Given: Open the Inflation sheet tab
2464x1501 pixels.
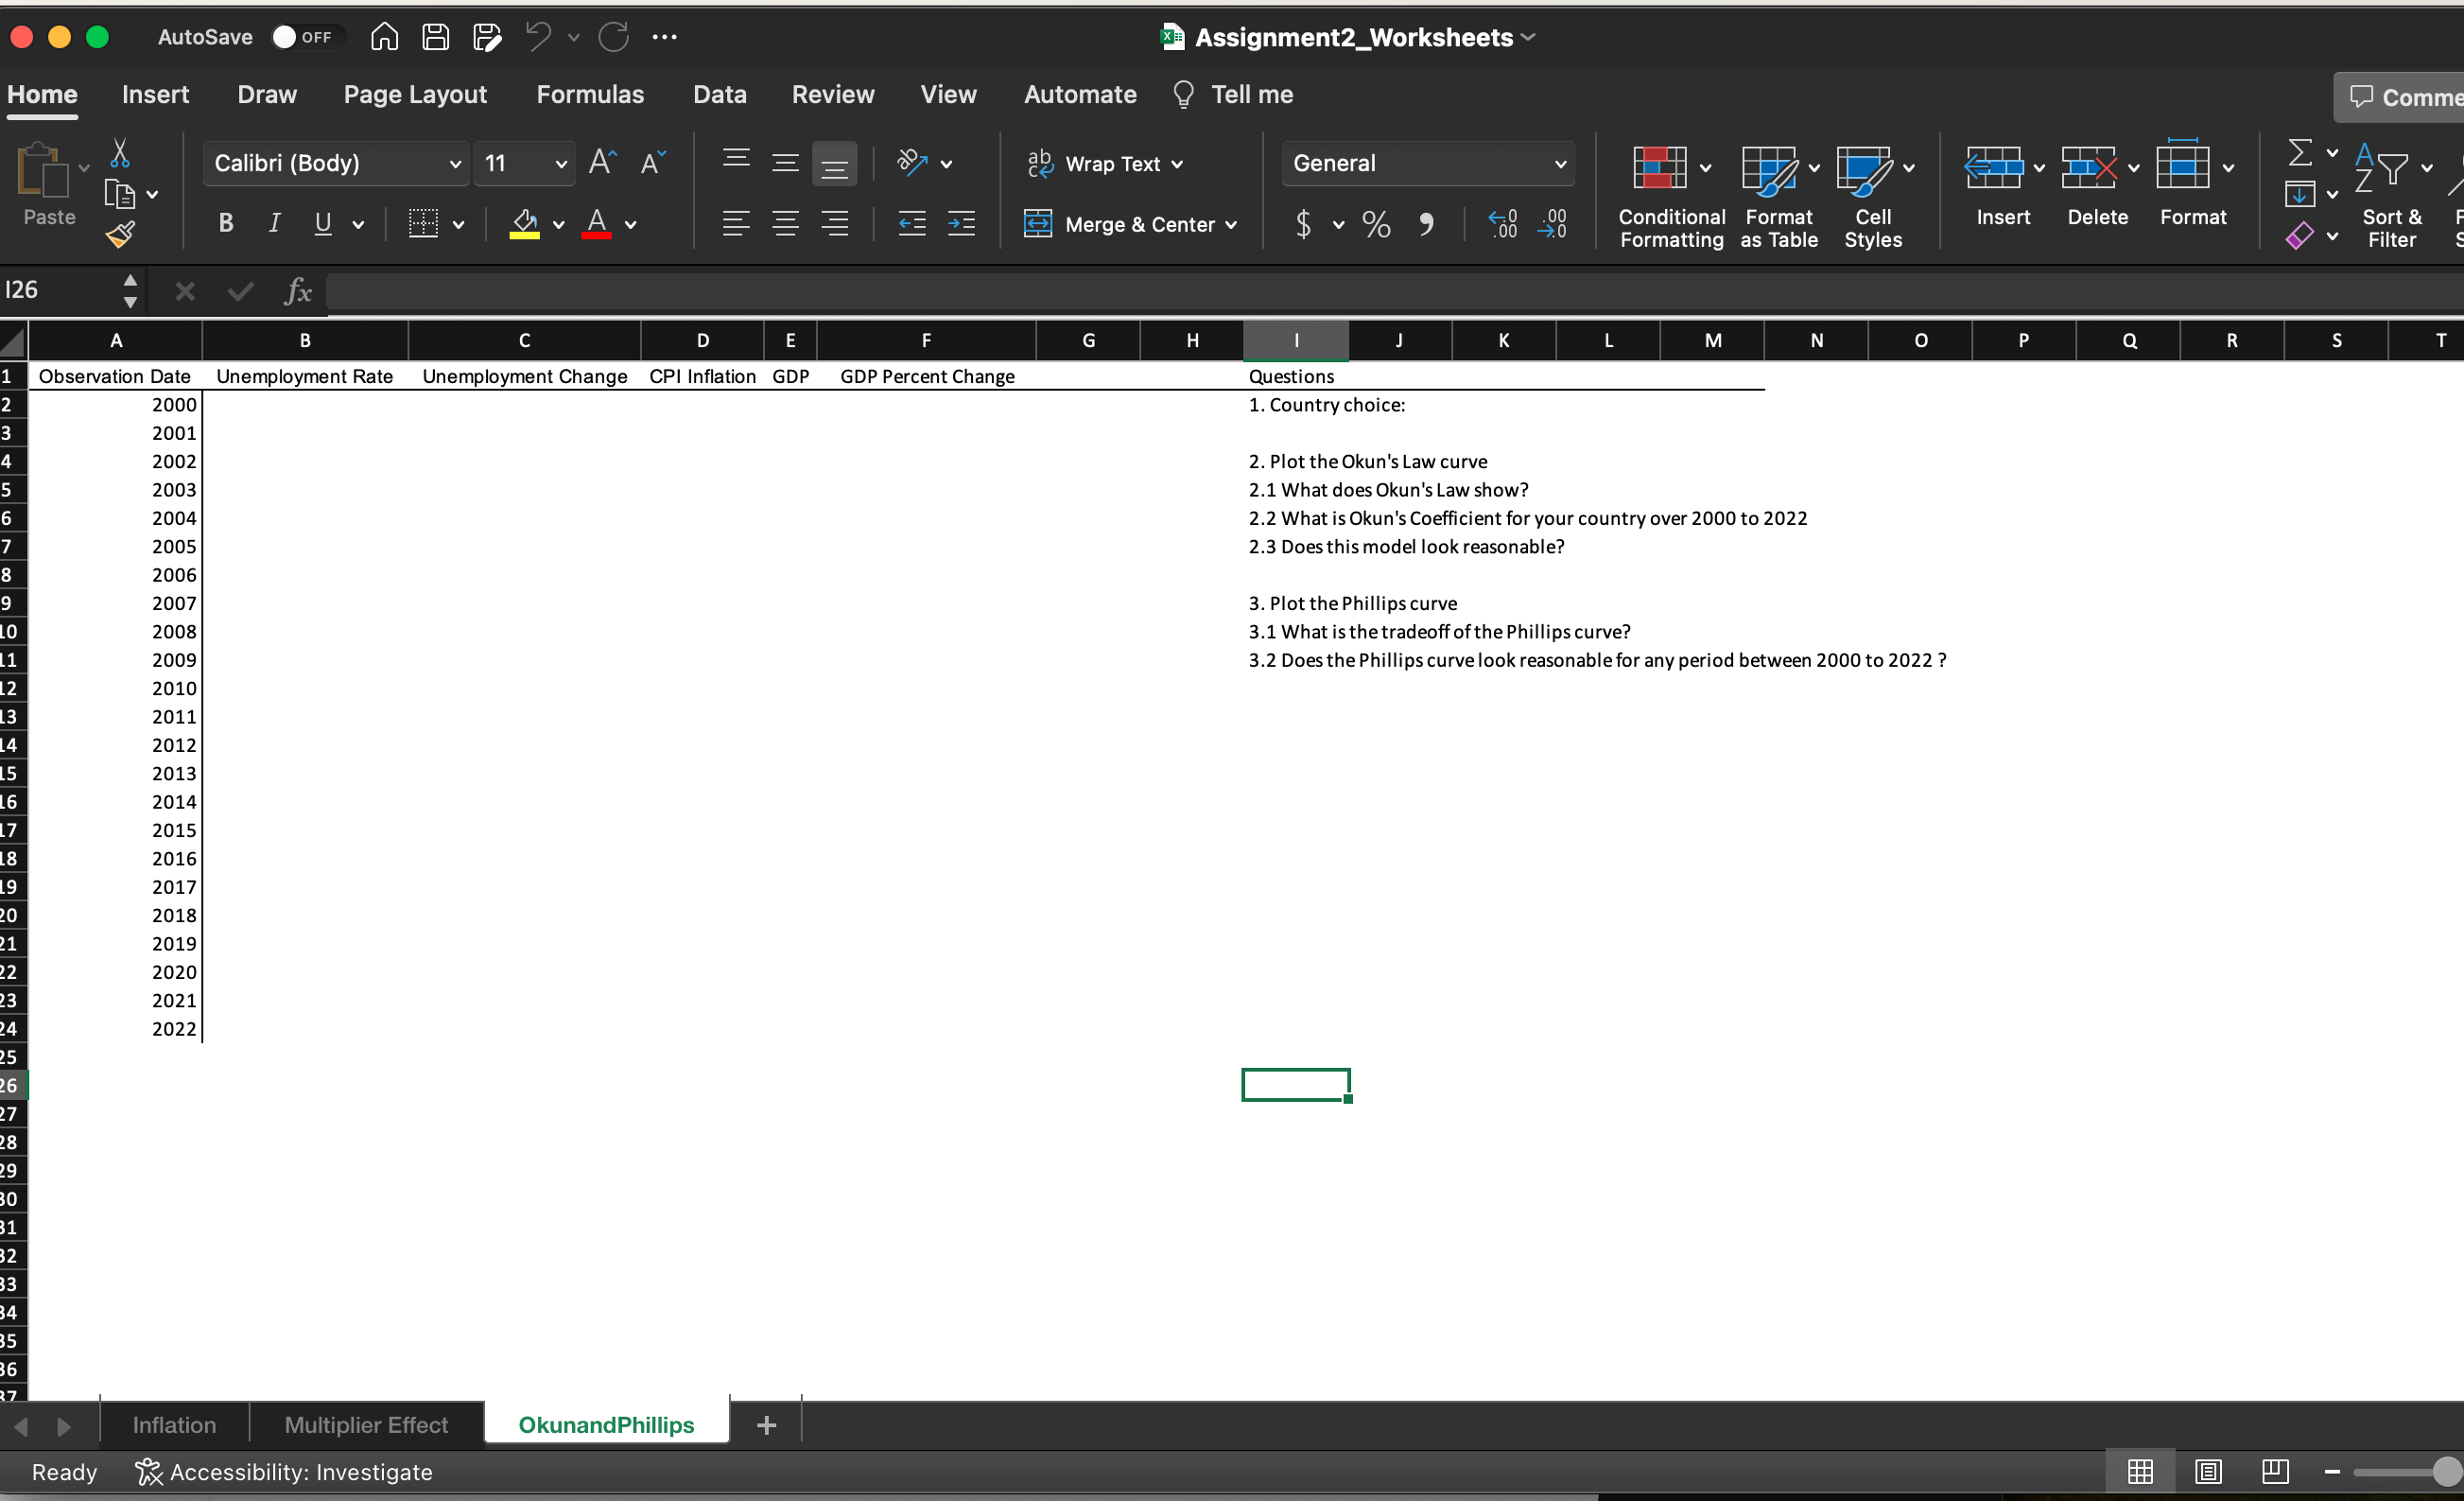Looking at the screenshot, I should (x=174, y=1424).
